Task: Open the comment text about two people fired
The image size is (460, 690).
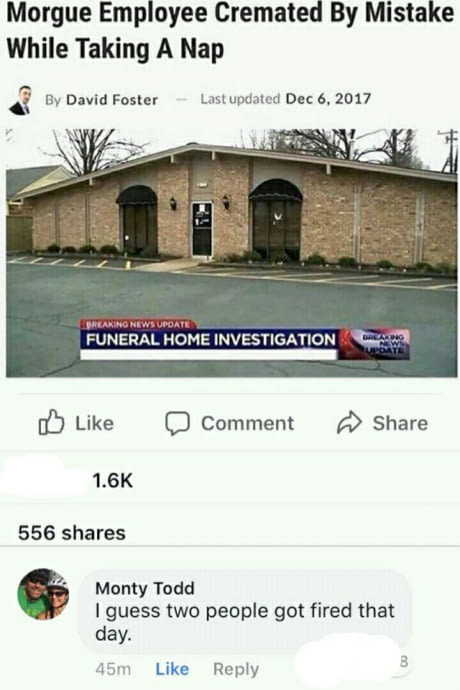Action: click(245, 622)
